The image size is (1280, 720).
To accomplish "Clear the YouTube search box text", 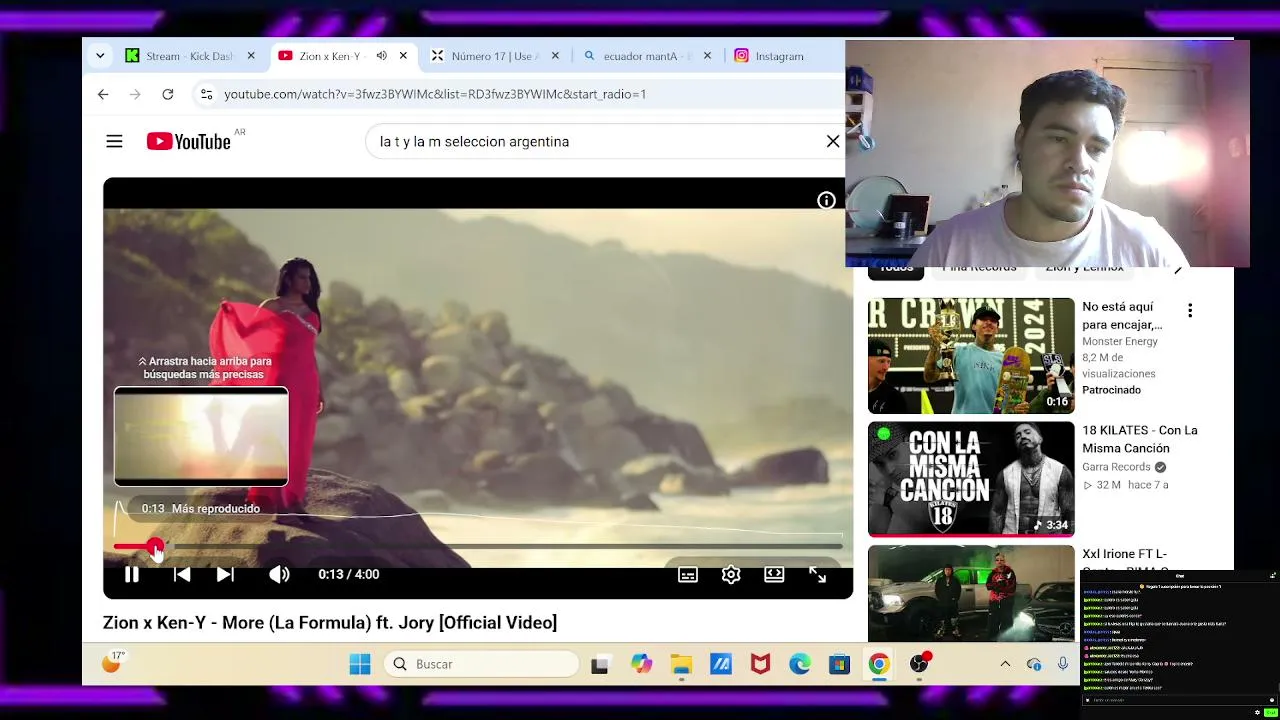I will point(833,142).
